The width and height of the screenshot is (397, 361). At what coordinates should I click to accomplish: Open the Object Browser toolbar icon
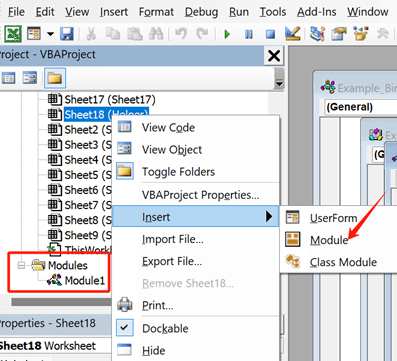pos(360,34)
